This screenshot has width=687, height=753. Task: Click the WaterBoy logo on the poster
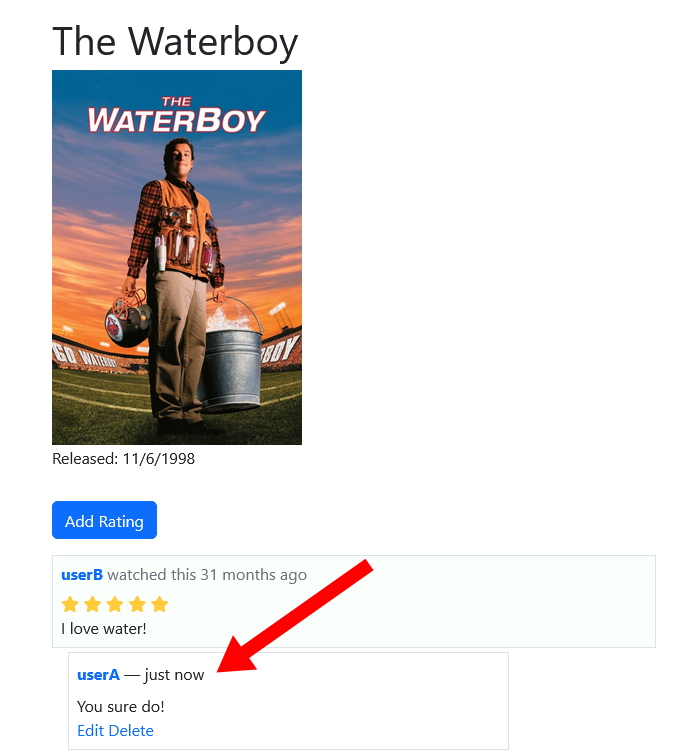point(176,115)
